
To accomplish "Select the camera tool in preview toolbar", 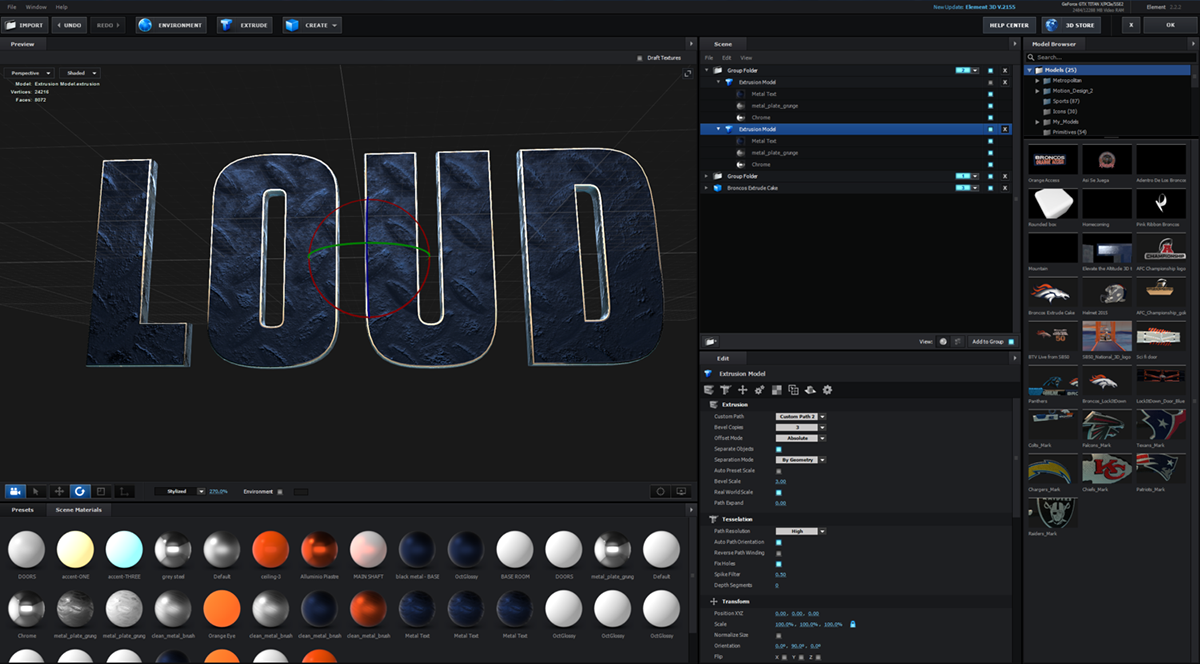I will tap(15, 491).
